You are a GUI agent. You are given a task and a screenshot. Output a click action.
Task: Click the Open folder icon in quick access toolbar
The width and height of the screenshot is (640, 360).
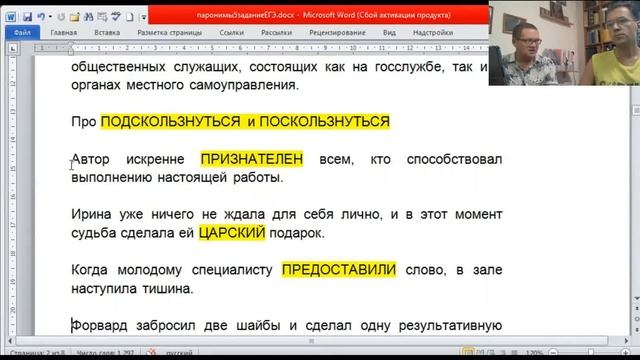click(74, 17)
